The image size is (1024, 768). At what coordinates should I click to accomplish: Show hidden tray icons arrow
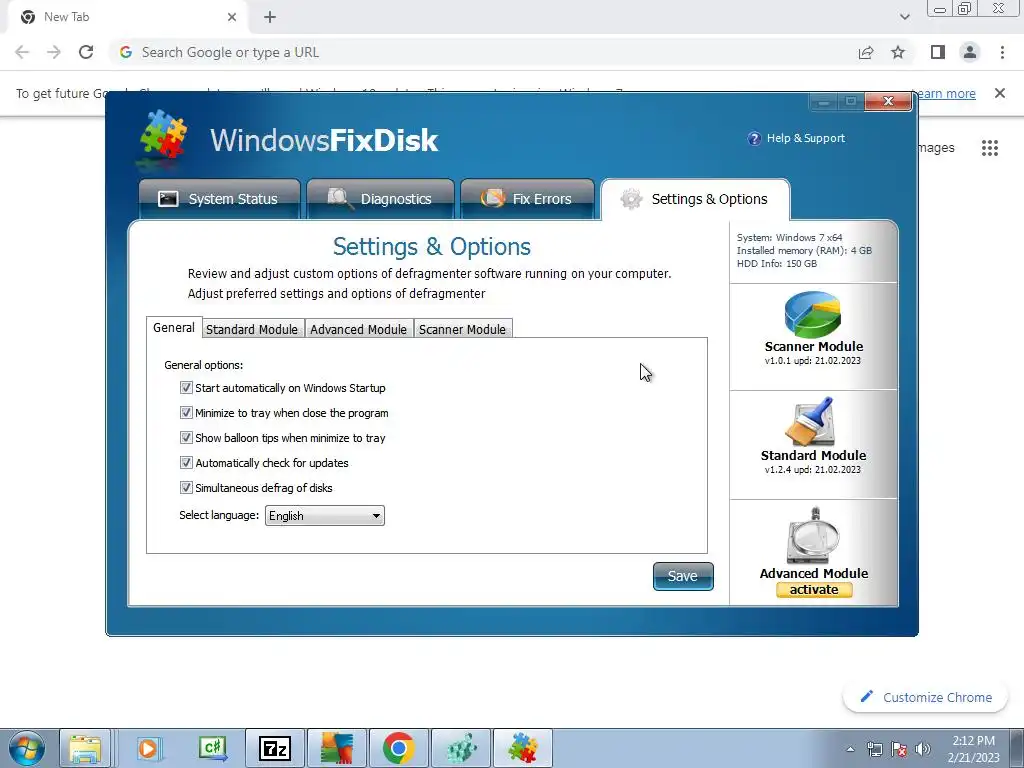click(850, 749)
